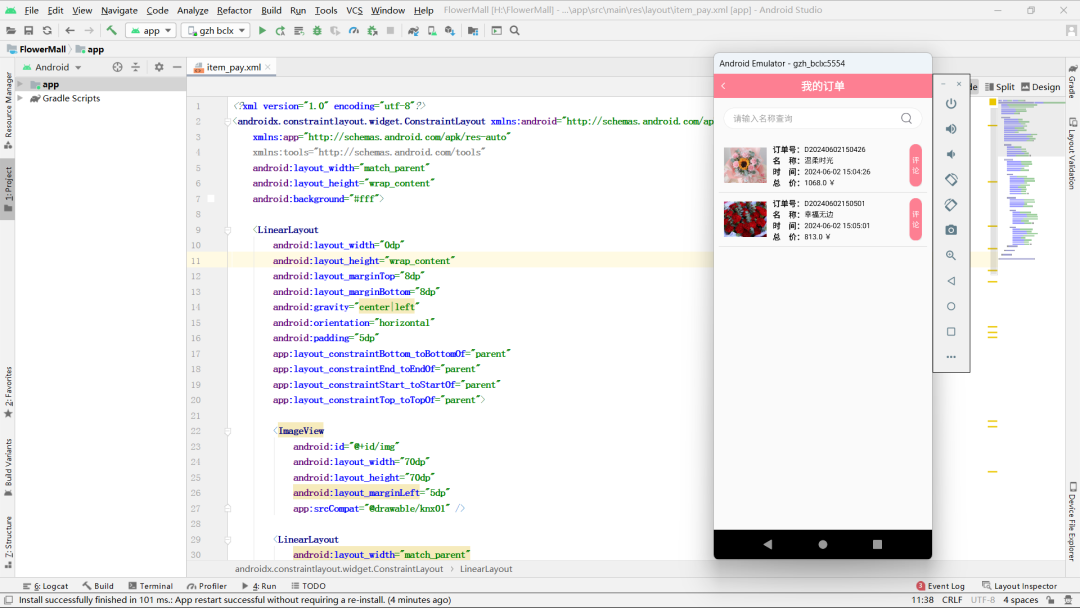Click the rose bouquet thumbnail in second order
This screenshot has width=1080, height=608.
pos(744,219)
